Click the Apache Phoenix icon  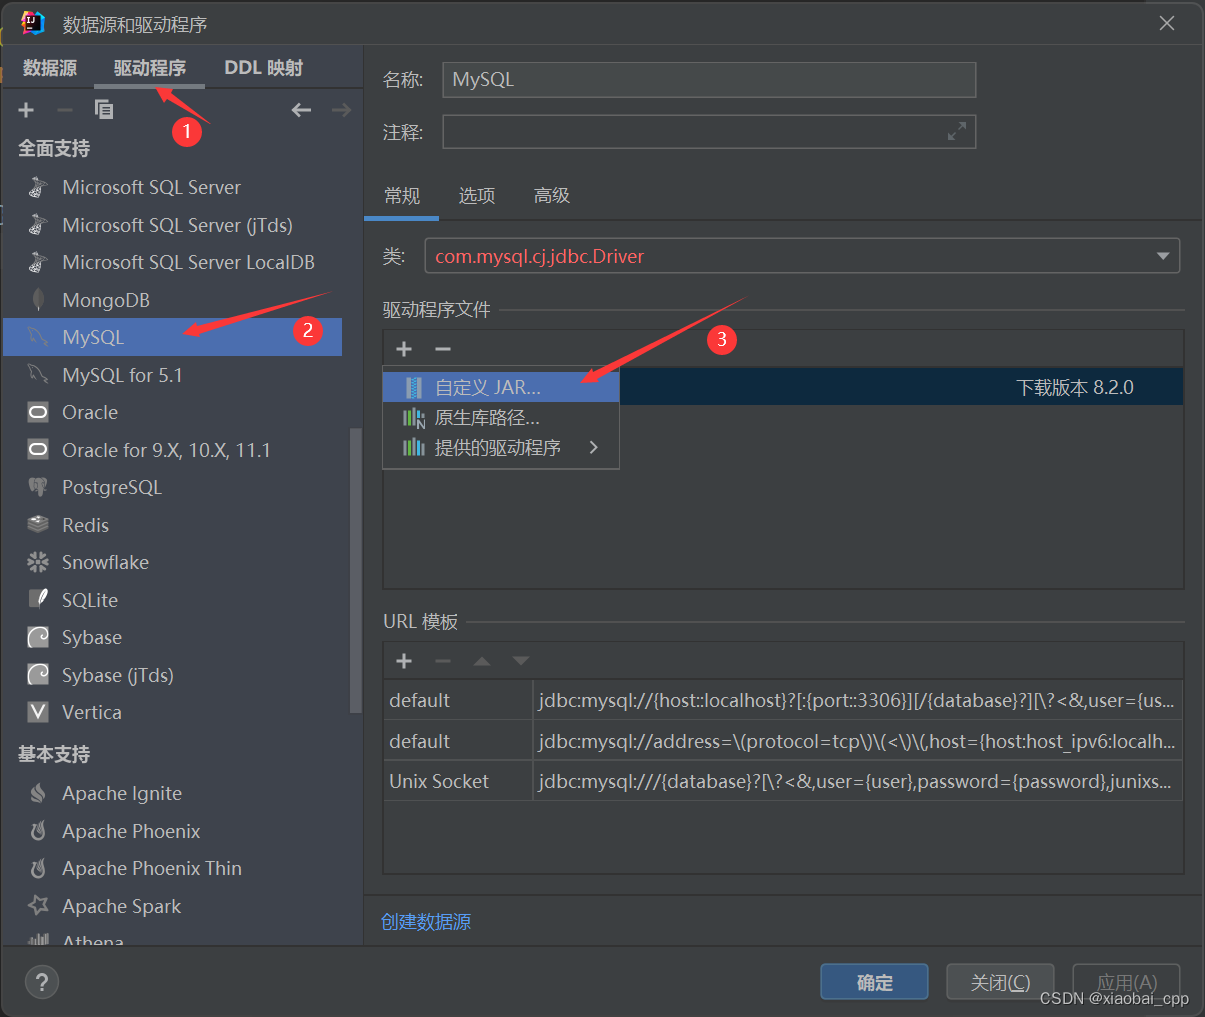click(x=38, y=831)
